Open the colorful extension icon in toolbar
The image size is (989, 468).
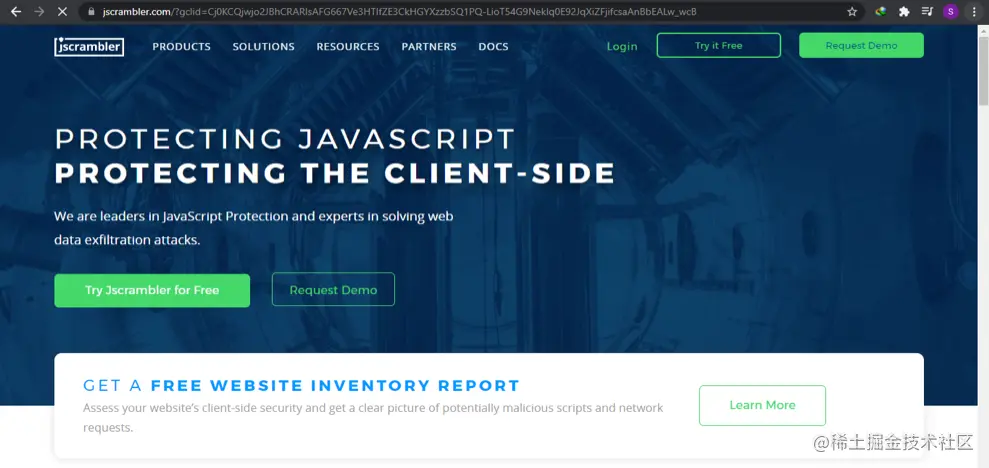click(x=881, y=11)
